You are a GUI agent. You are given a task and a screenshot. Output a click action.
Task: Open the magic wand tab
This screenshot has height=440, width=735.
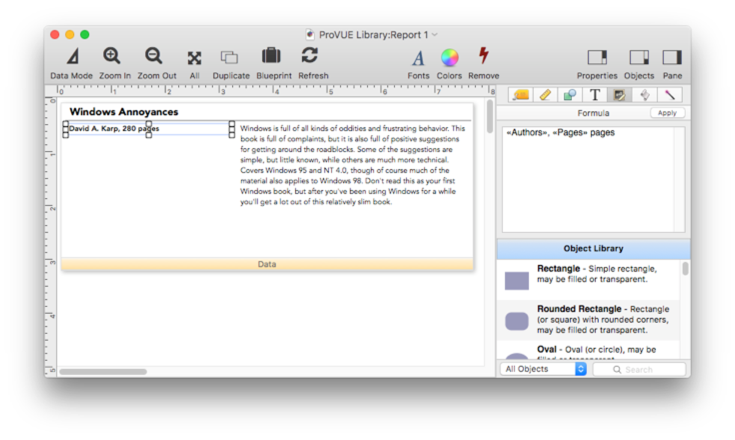pos(669,95)
